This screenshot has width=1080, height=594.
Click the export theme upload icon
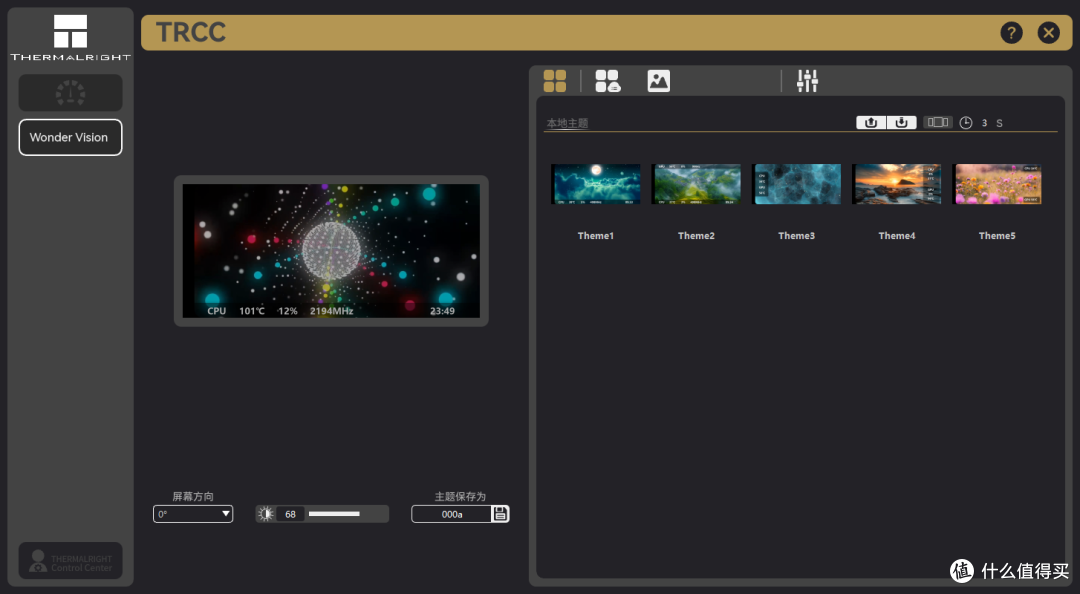tap(871, 123)
